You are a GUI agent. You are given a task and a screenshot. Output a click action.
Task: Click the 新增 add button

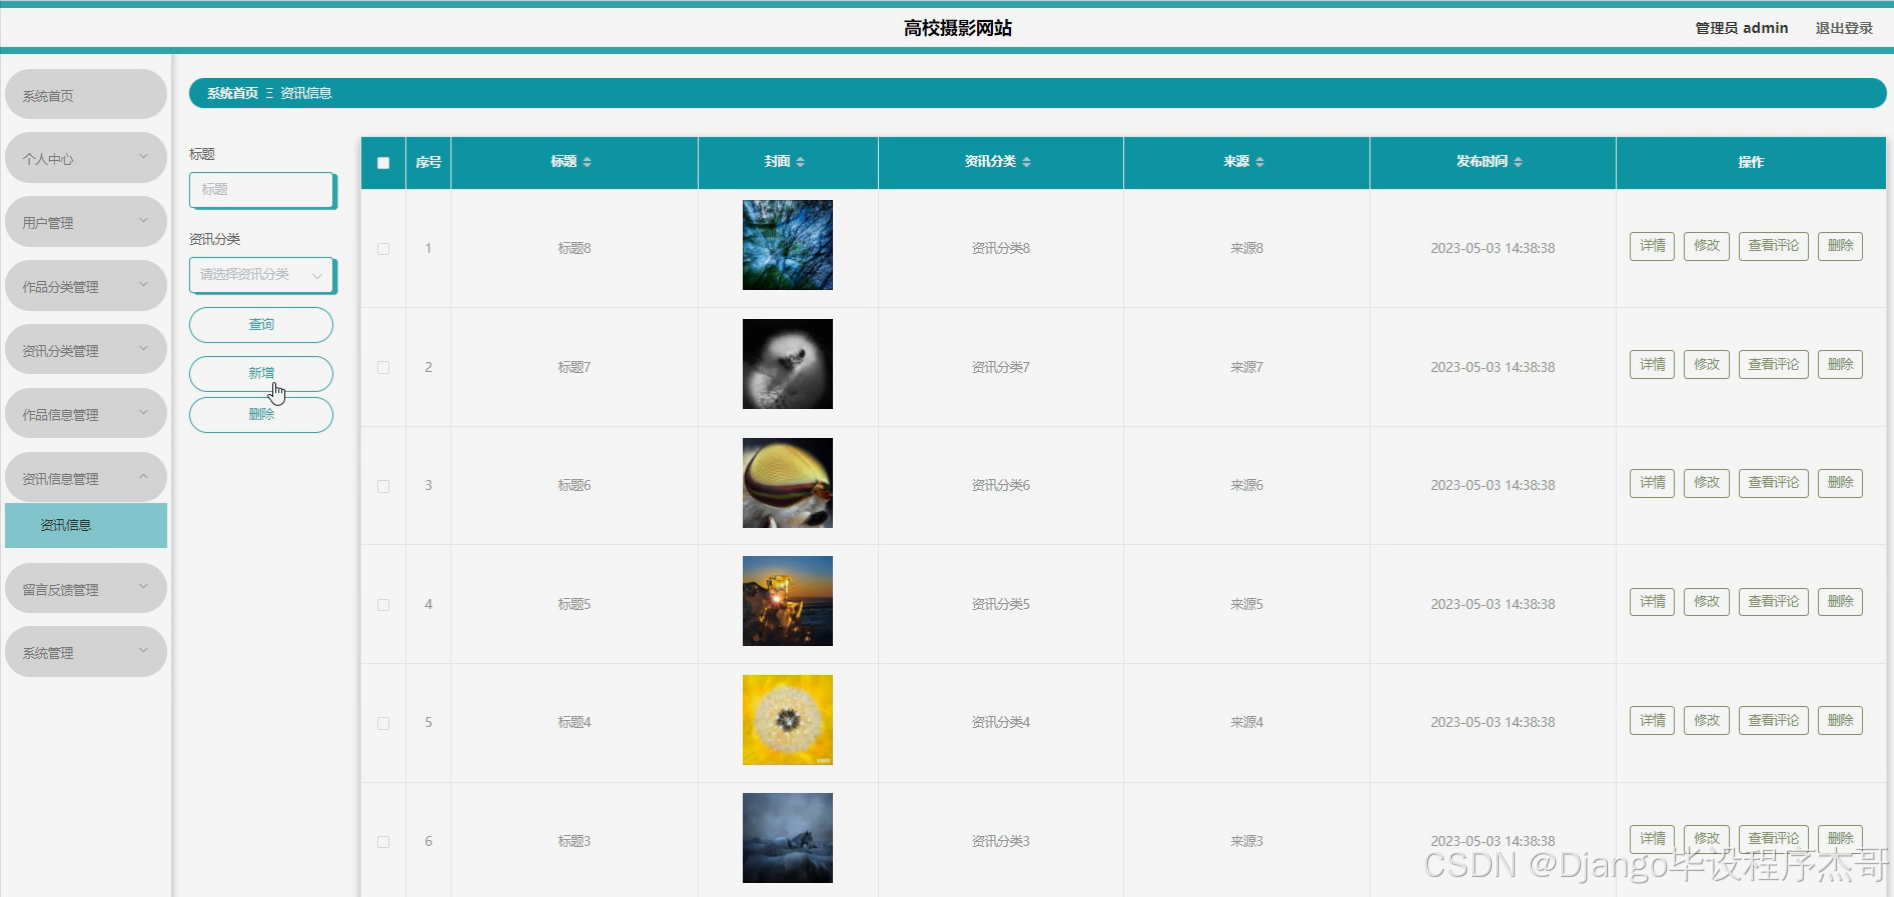pos(261,373)
